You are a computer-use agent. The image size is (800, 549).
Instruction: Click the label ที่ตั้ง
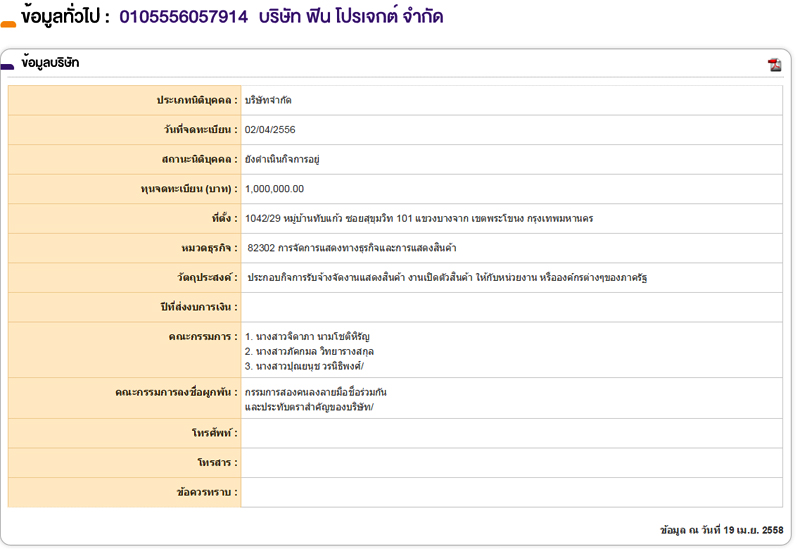pyautogui.click(x=224, y=218)
